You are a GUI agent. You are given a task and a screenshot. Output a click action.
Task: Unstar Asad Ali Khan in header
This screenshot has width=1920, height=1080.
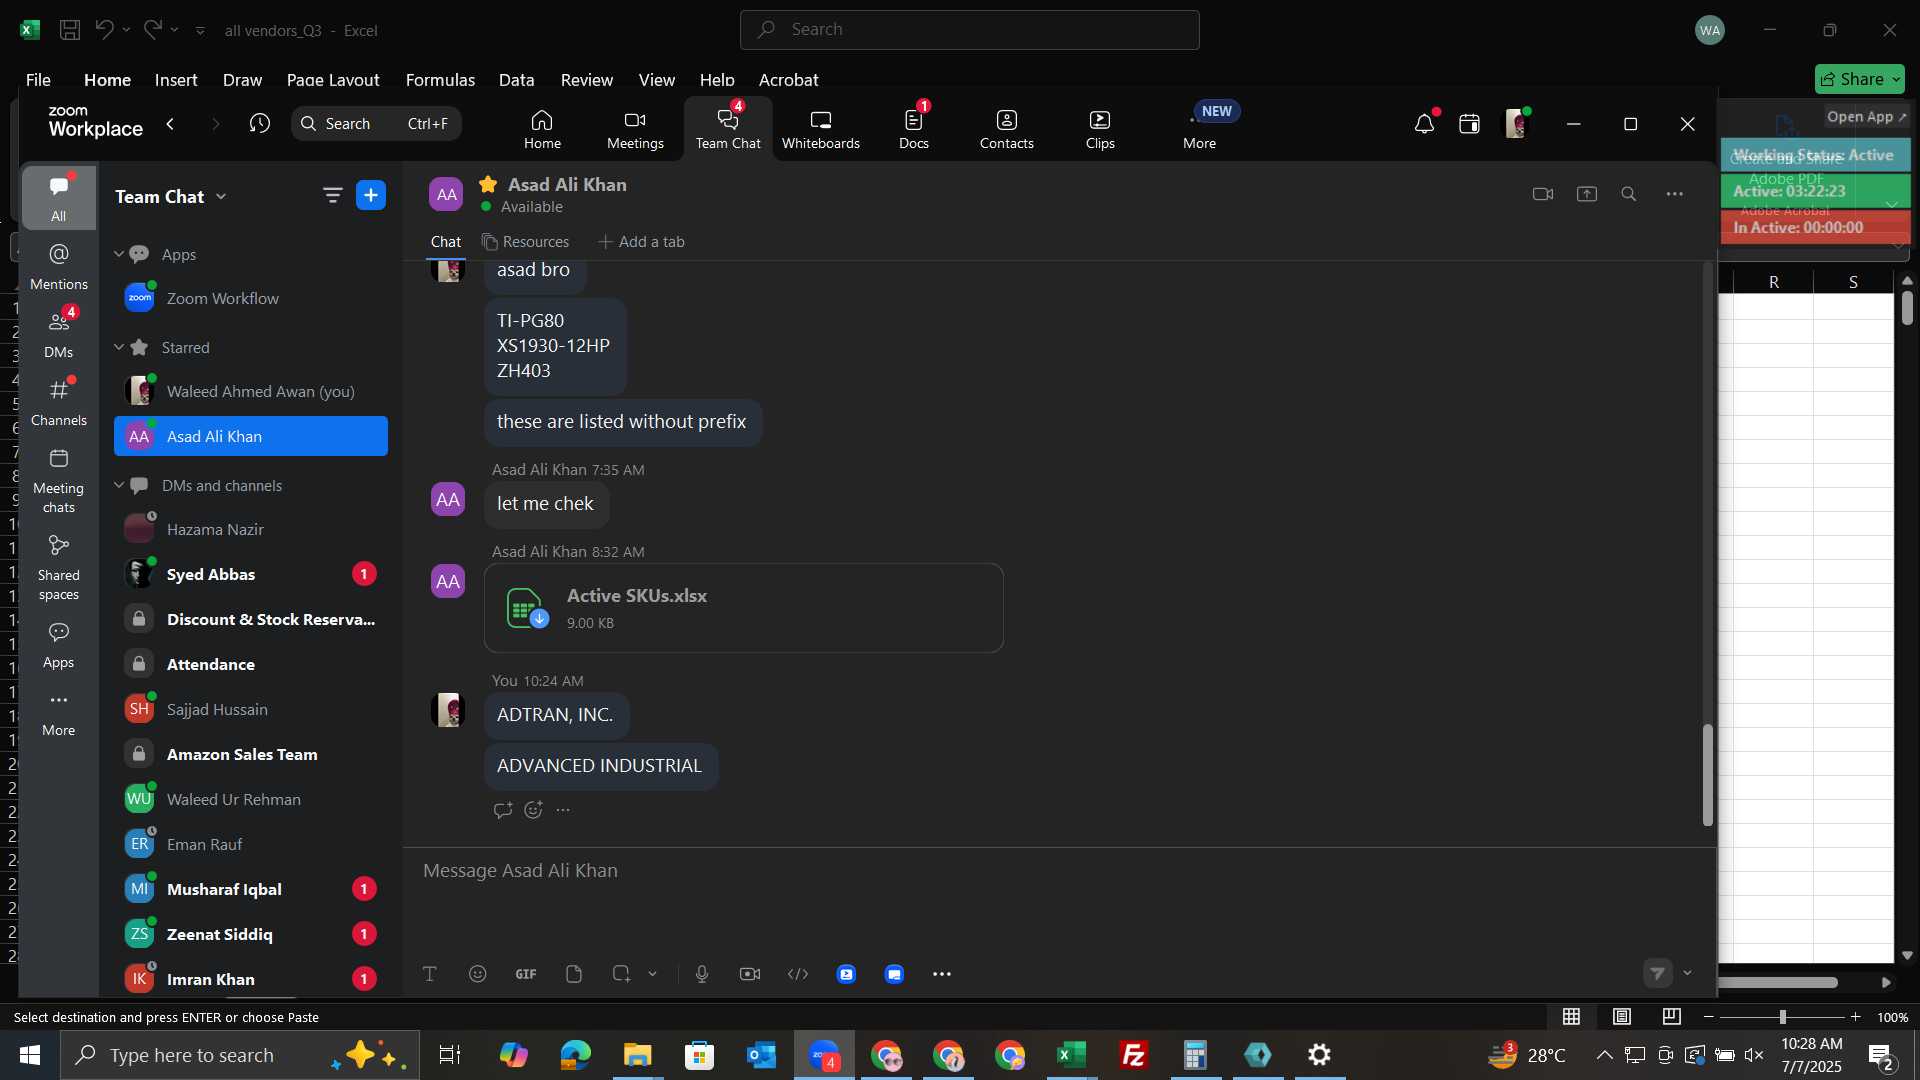(x=488, y=184)
